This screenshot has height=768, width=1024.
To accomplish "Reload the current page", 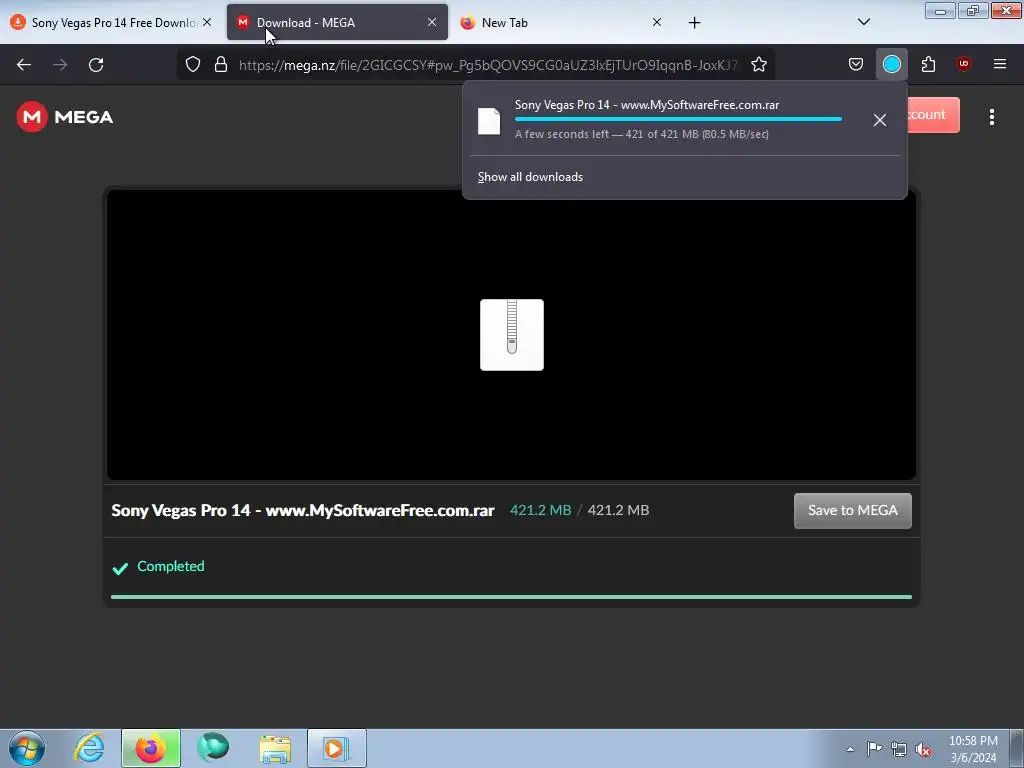I will point(96,65).
